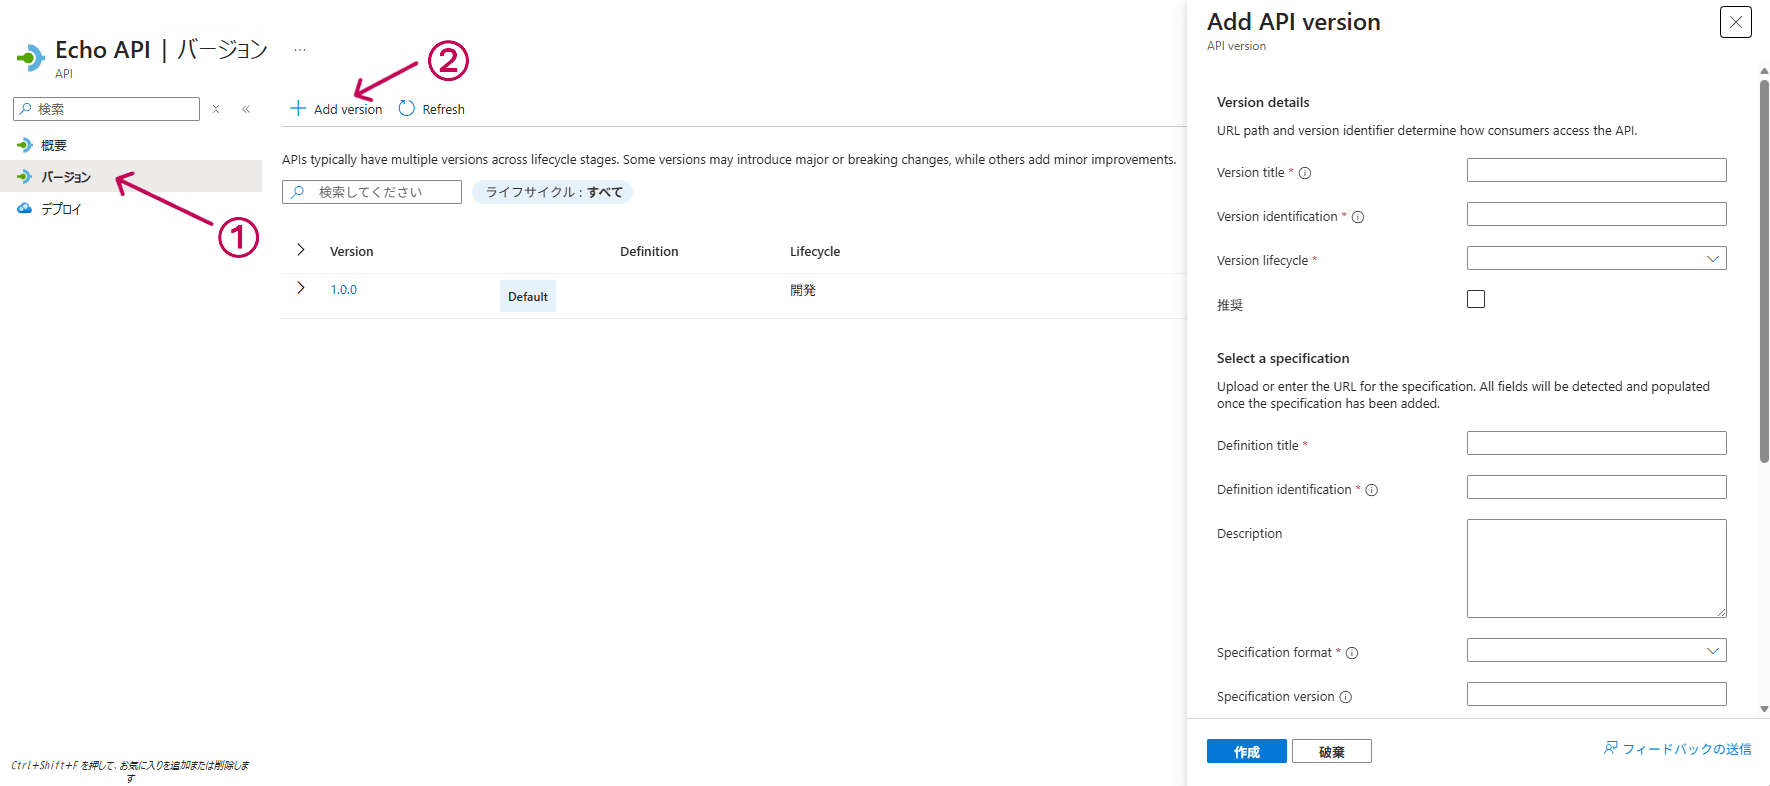Screen dimensions: 1770x786
Task: Expand all rows via header chevron
Action: coord(301,250)
